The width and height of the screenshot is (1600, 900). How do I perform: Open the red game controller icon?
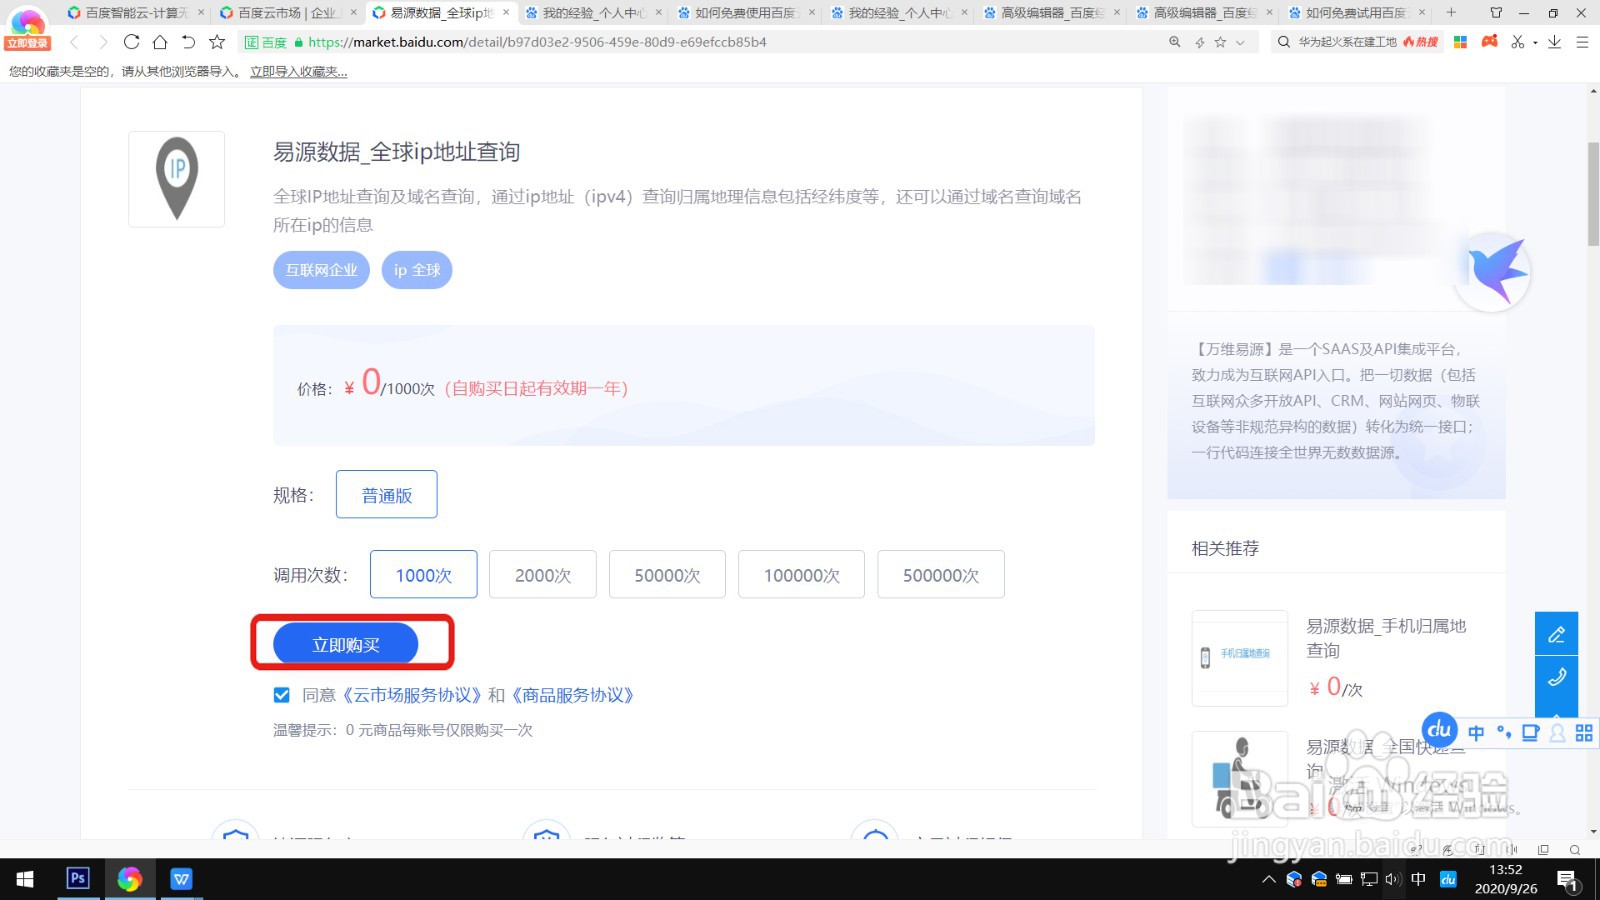tap(1490, 41)
